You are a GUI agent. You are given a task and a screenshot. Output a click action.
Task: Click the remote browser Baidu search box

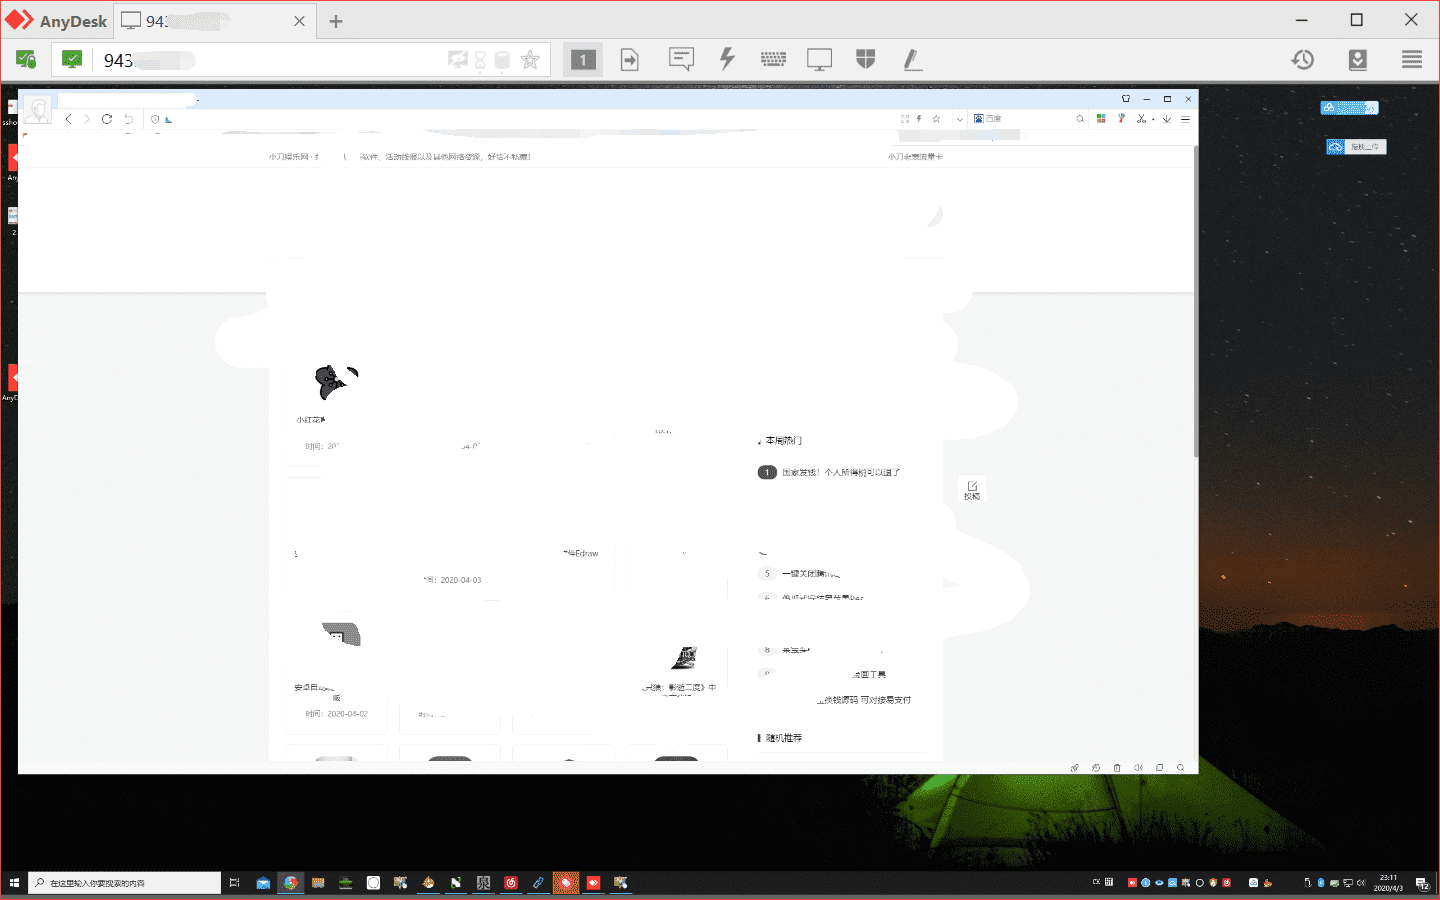click(1030, 119)
